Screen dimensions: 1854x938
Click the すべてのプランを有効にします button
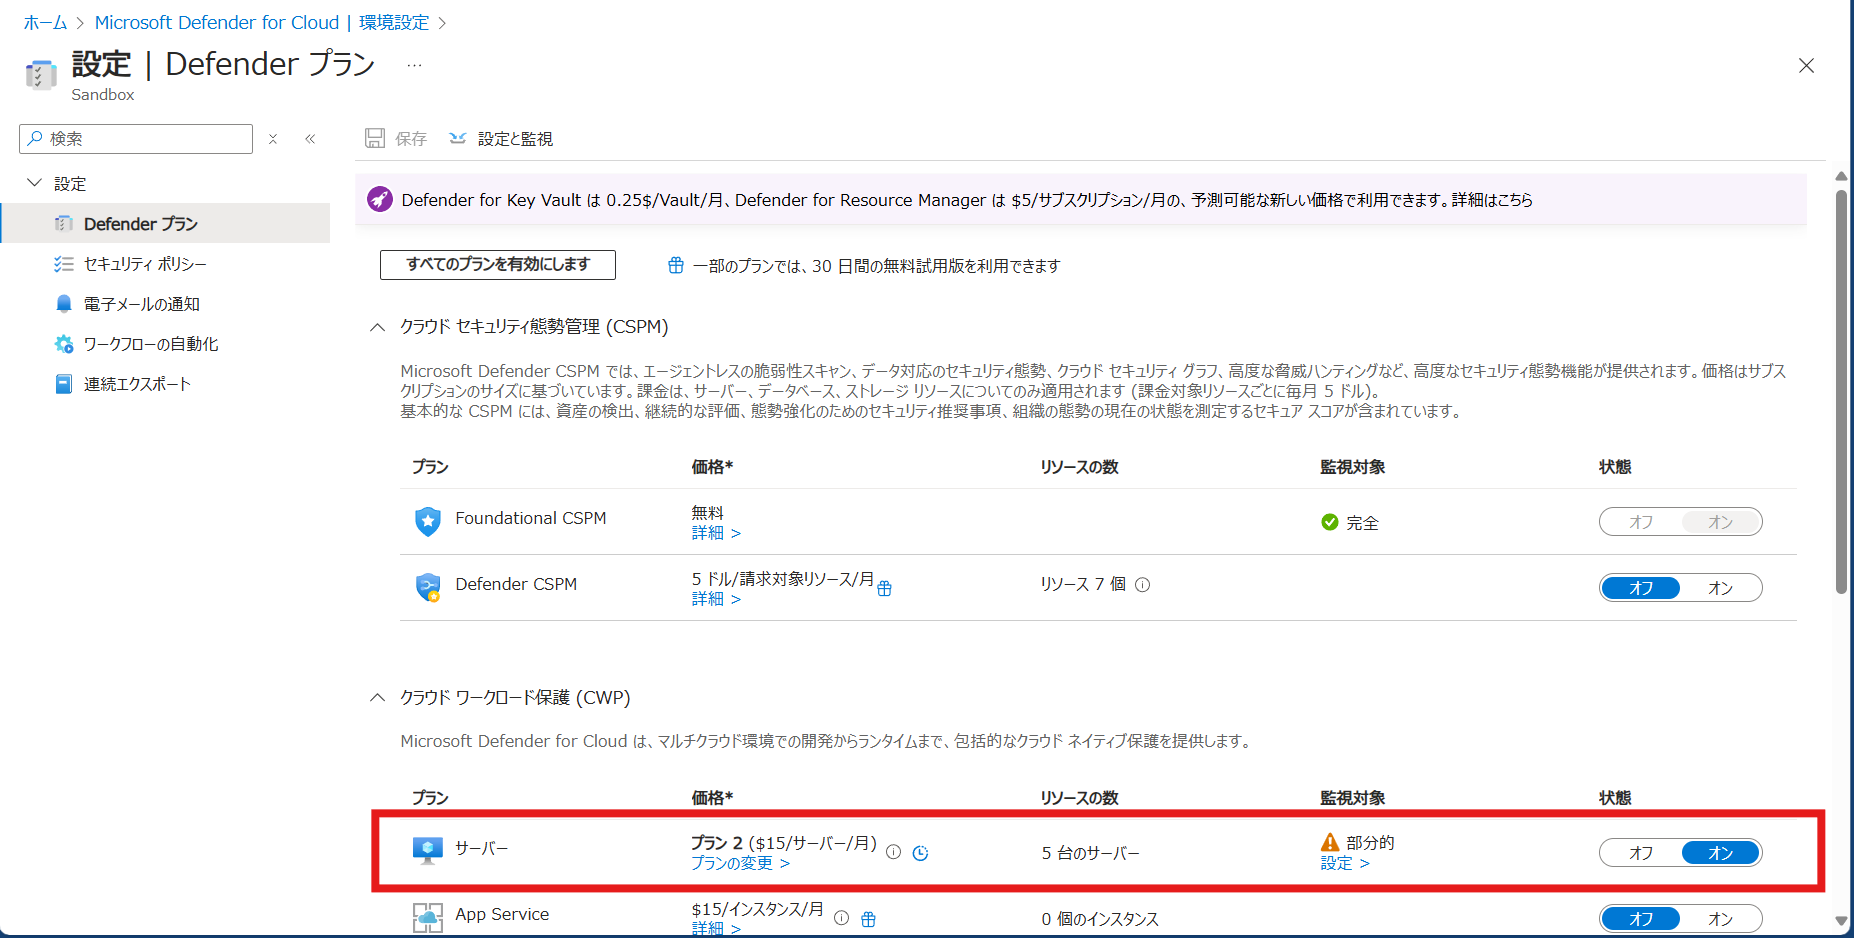(497, 265)
